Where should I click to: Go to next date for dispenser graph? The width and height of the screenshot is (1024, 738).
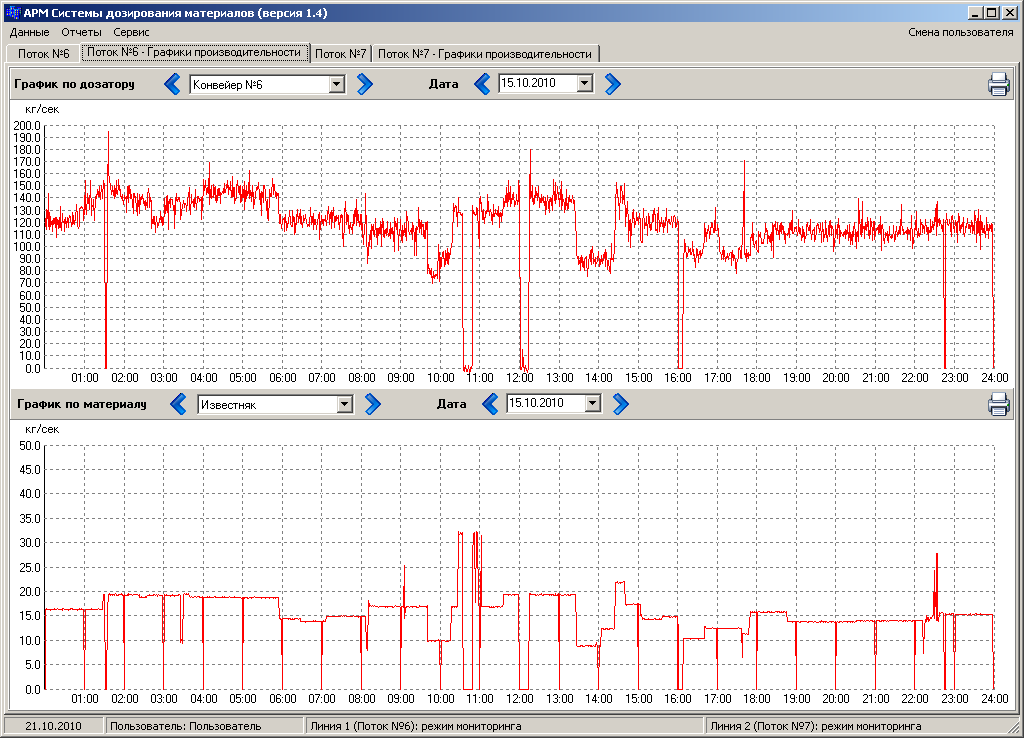point(612,84)
